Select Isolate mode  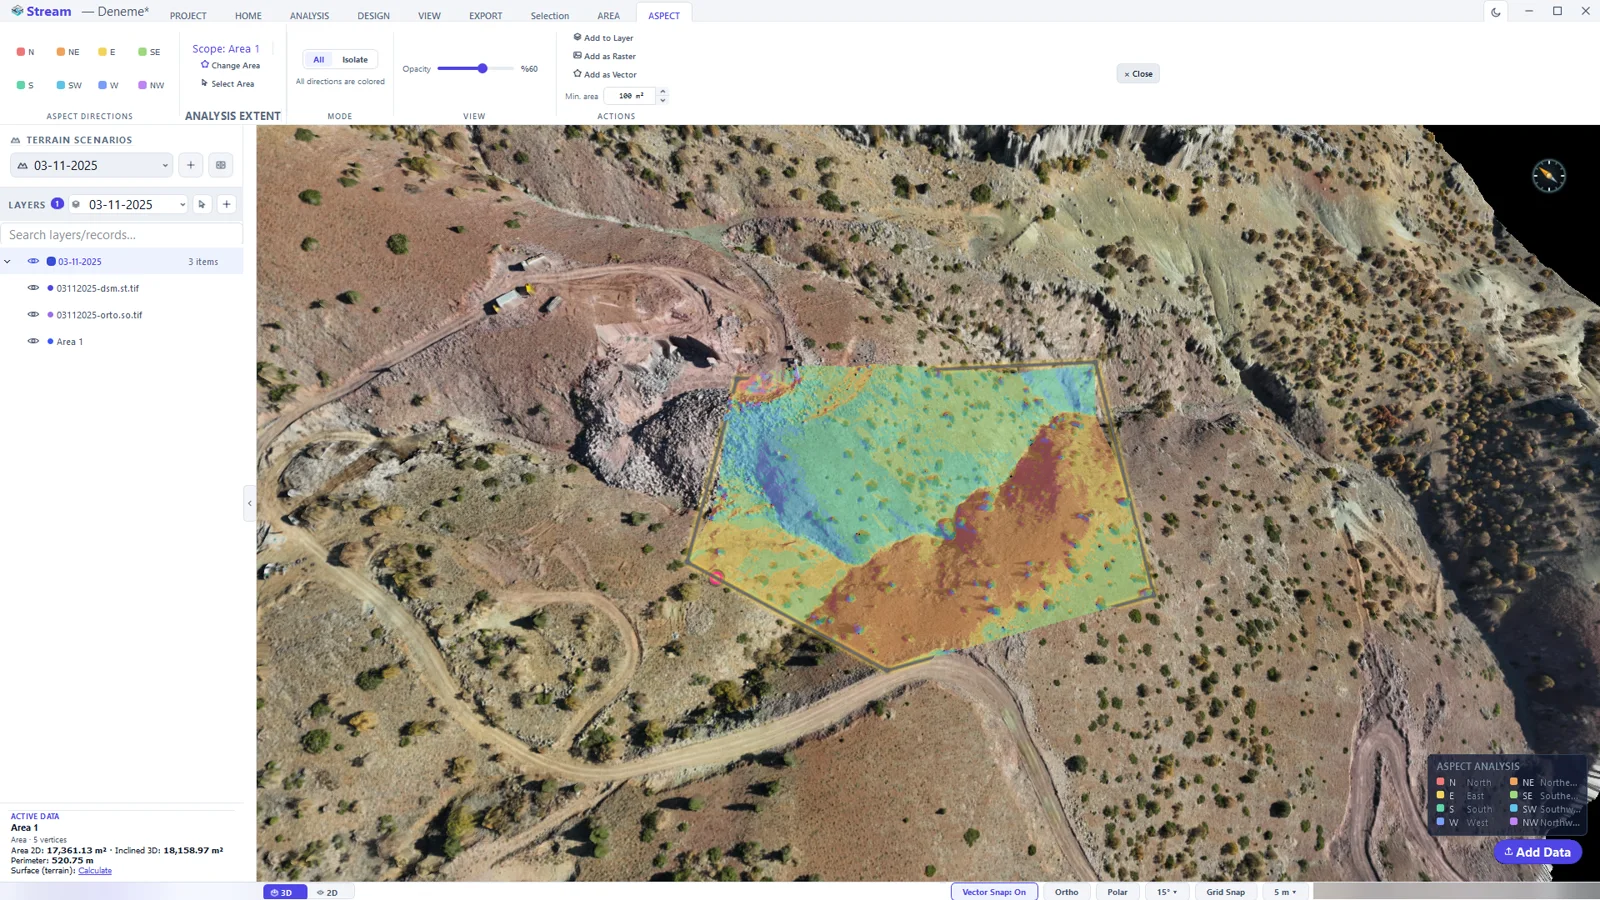tap(355, 59)
